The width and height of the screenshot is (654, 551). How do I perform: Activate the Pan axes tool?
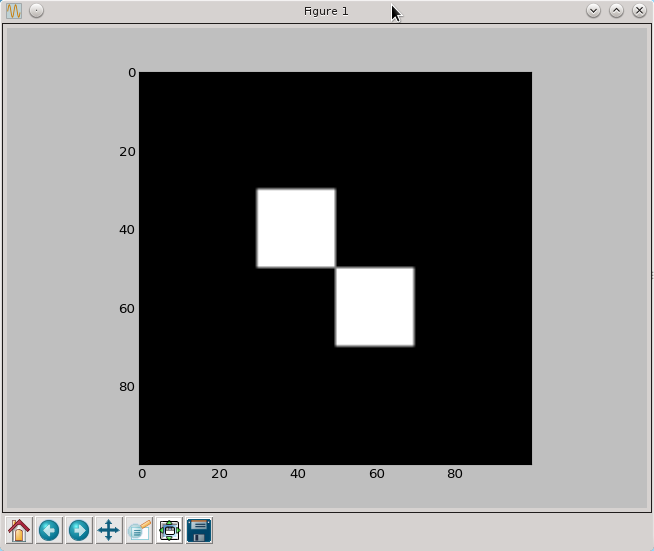click(108, 530)
